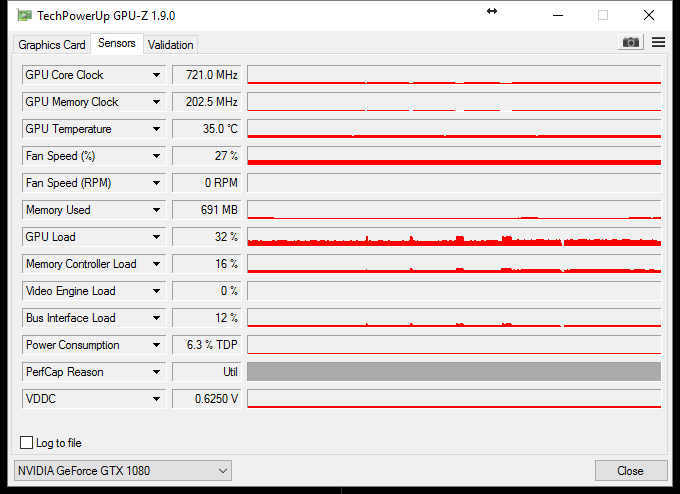Switch to the Graphics Card tab
This screenshot has width=680, height=494.
tap(52, 45)
